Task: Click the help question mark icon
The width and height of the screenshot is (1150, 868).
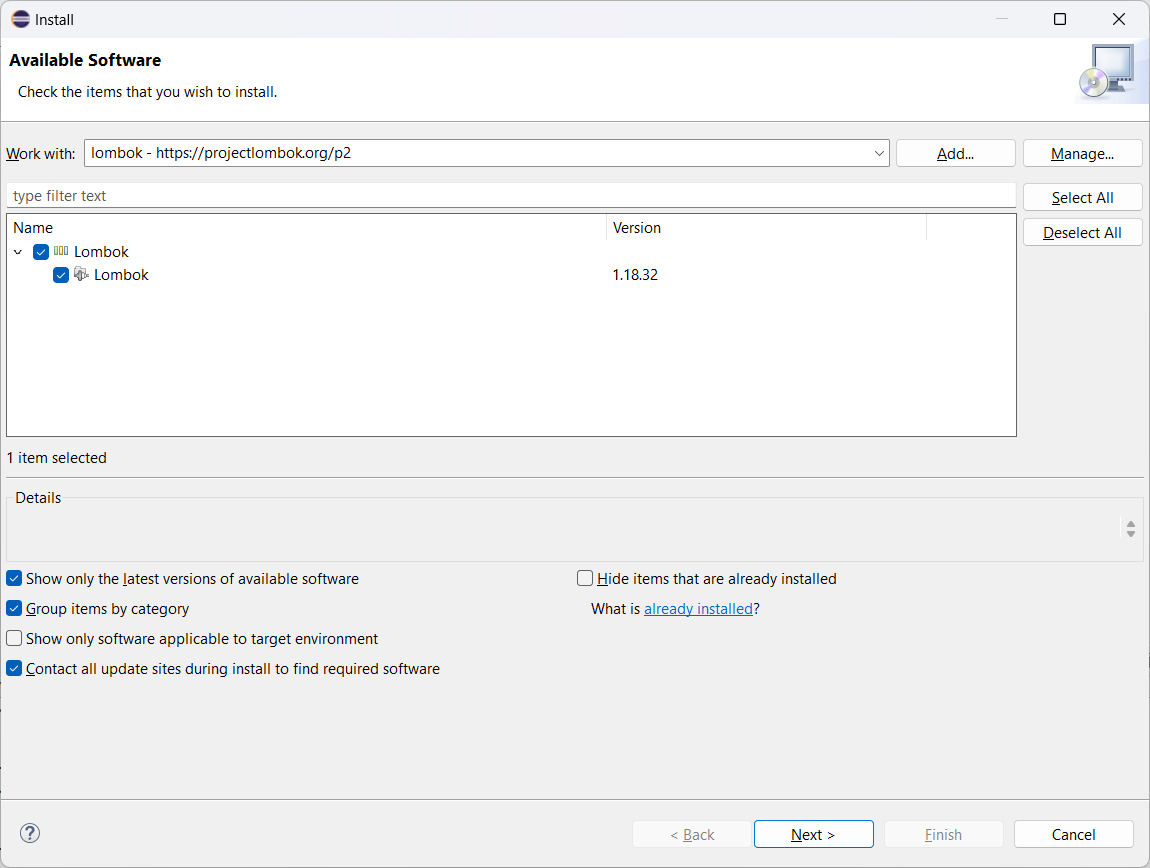Action: [x=30, y=833]
